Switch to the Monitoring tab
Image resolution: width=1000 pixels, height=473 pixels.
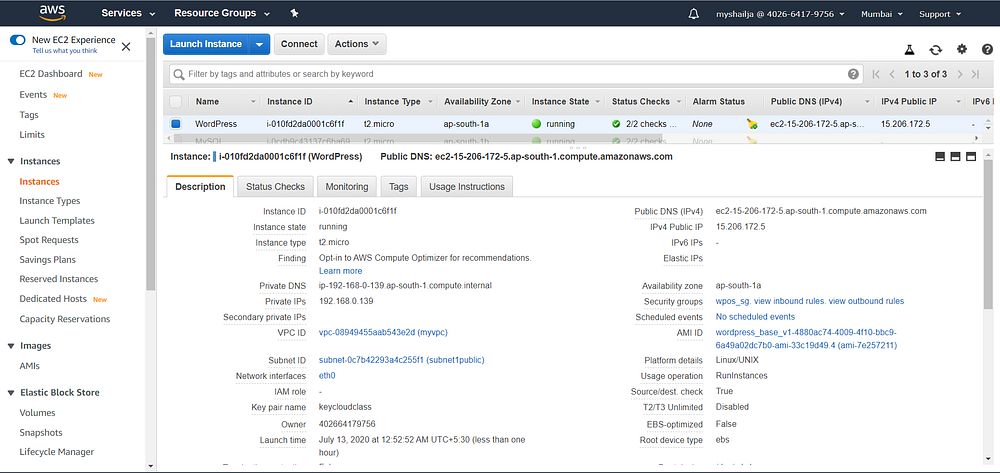click(x=347, y=187)
